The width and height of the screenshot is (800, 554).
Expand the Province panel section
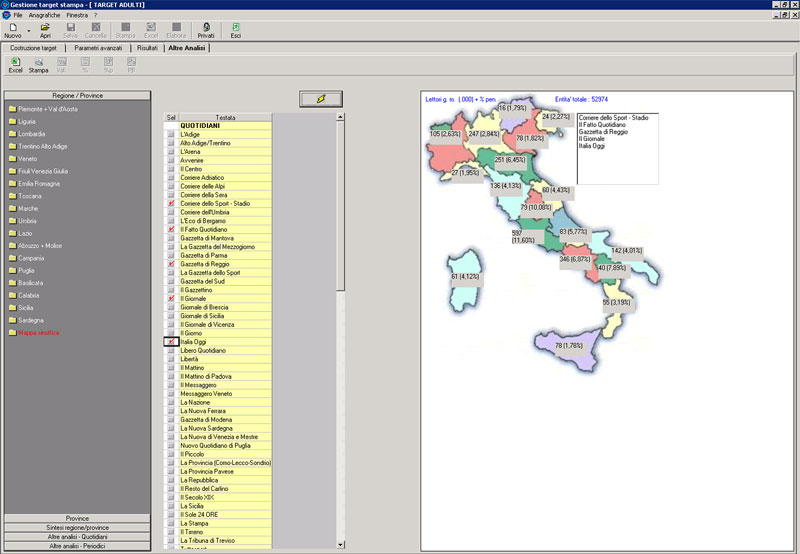click(77, 518)
